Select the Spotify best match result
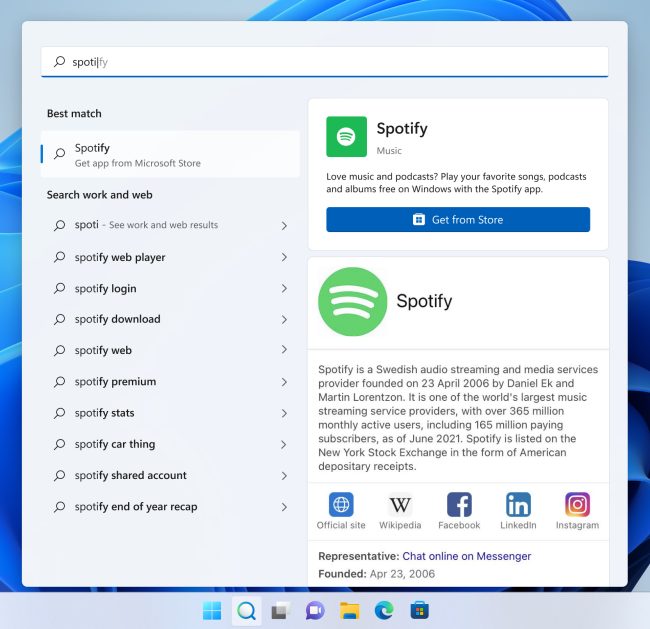Image resolution: width=650 pixels, height=629 pixels. coord(170,154)
